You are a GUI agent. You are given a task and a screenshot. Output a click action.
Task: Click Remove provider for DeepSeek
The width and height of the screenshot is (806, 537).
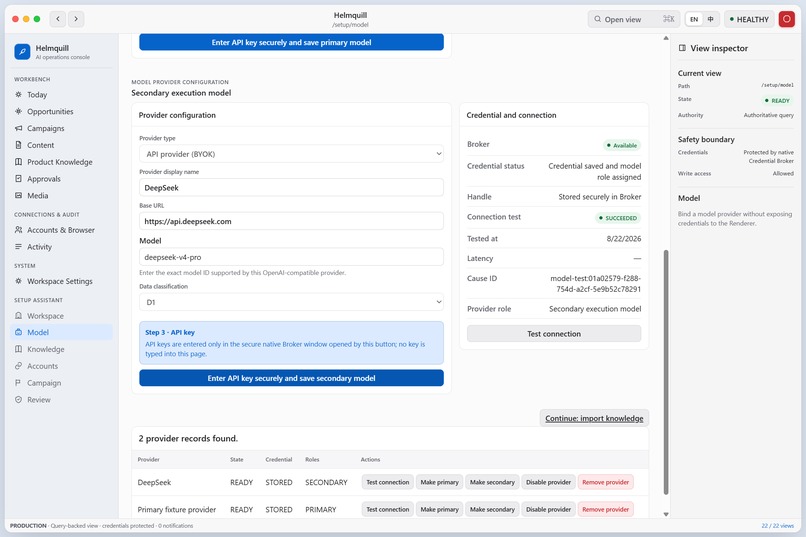point(605,482)
